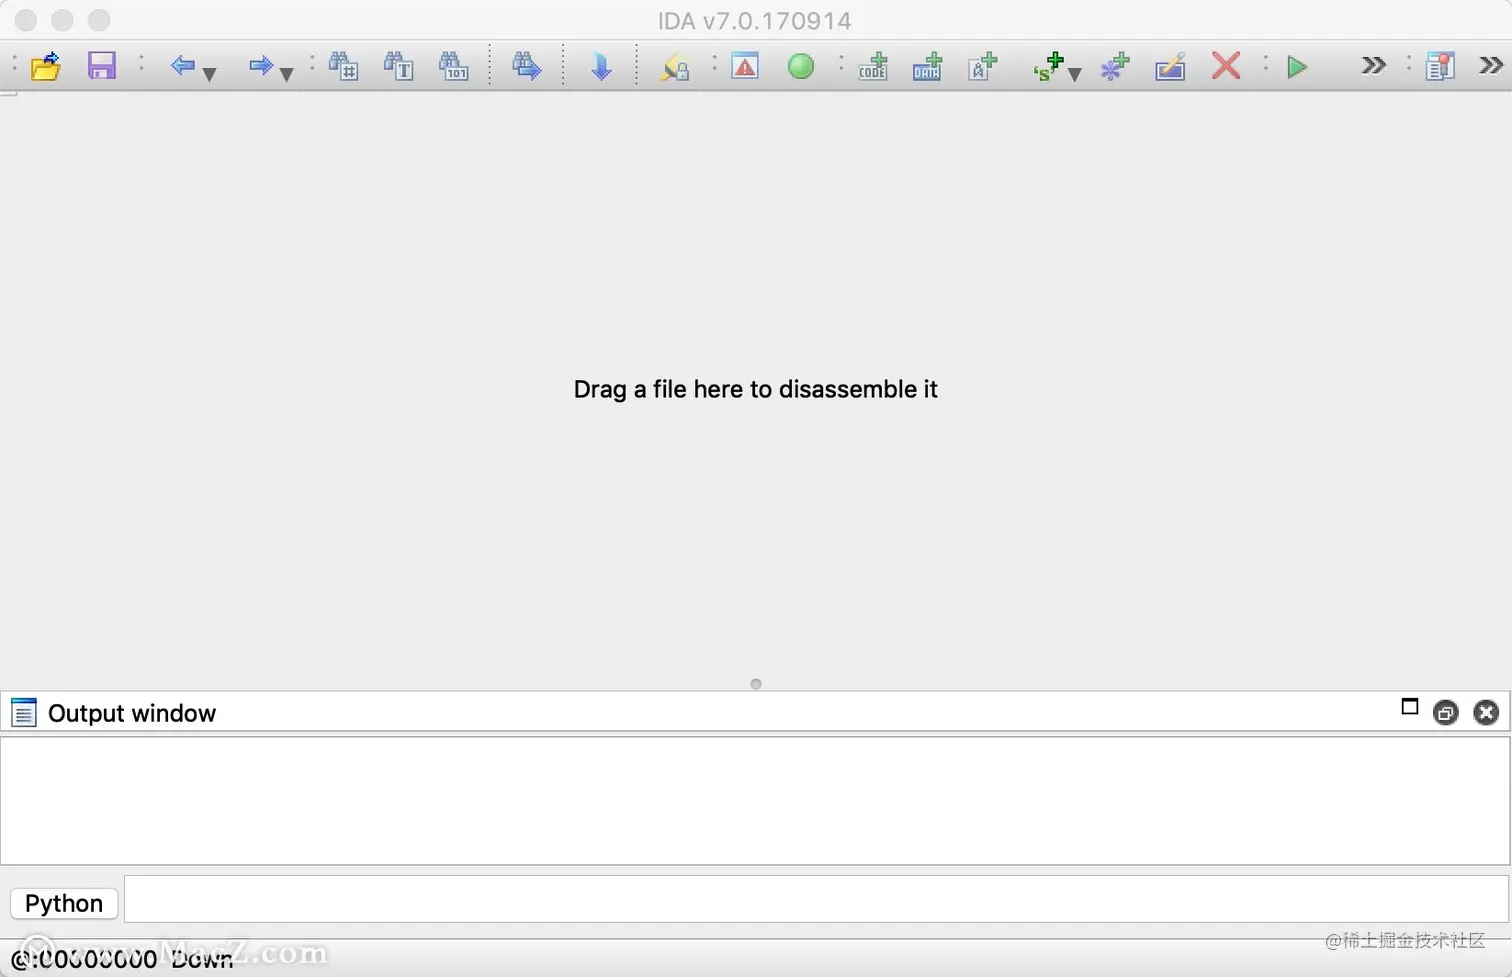Click the pencil with lock icon
Screen dimensions: 1512x977
(674, 67)
